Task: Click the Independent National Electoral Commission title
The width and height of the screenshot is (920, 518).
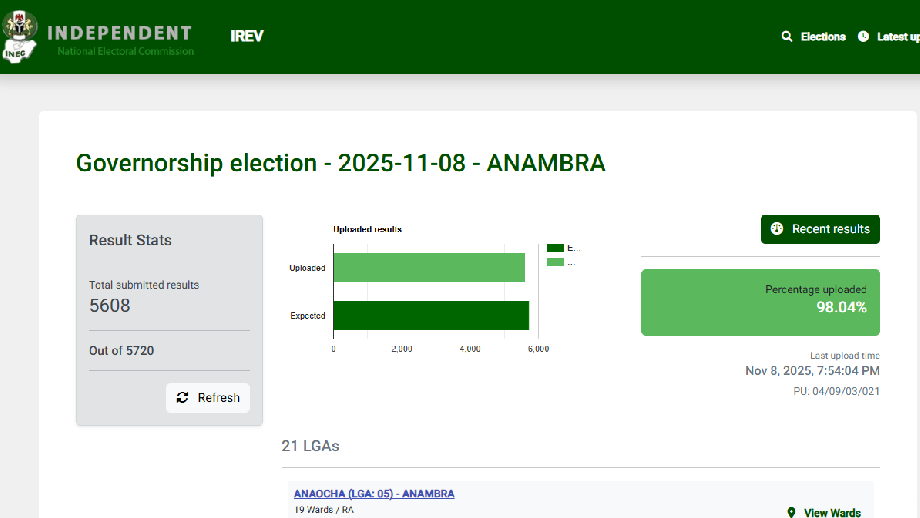Action: coord(119,38)
